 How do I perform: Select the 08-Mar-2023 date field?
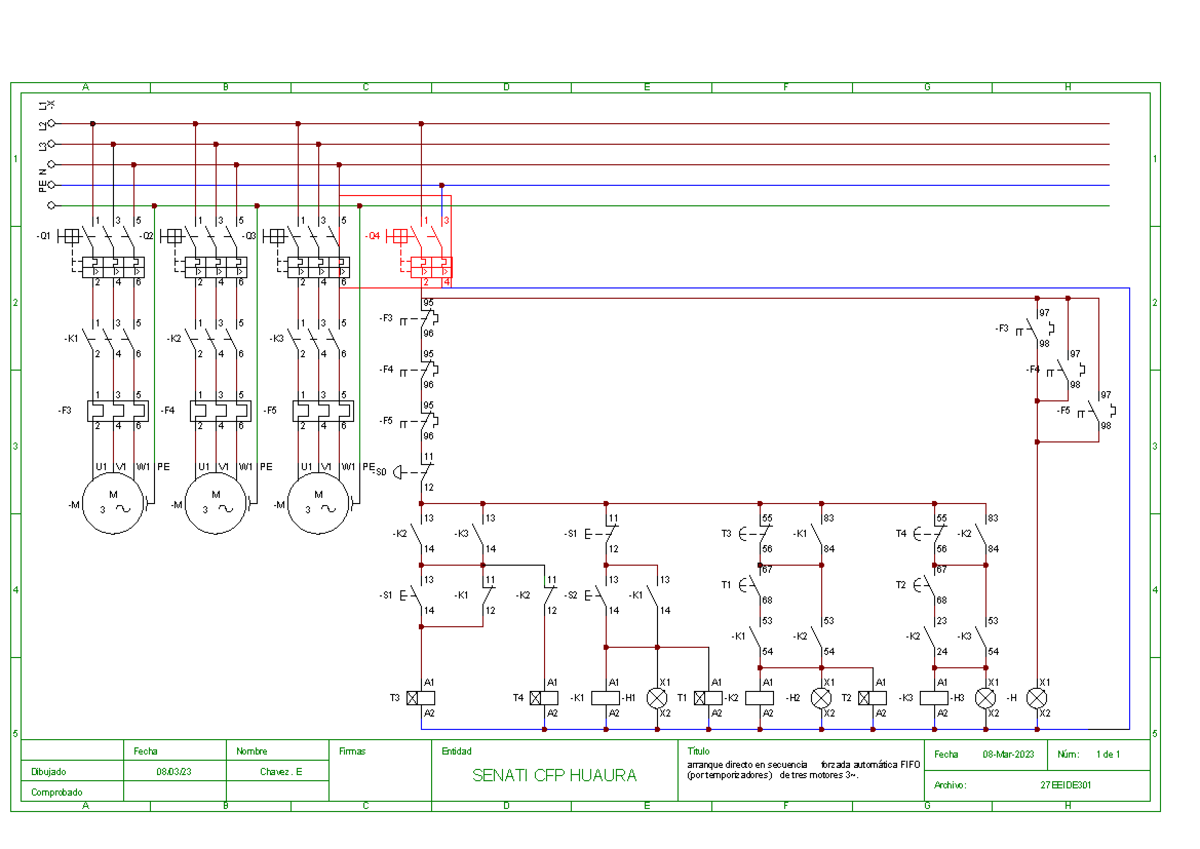pyautogui.click(x=1008, y=755)
